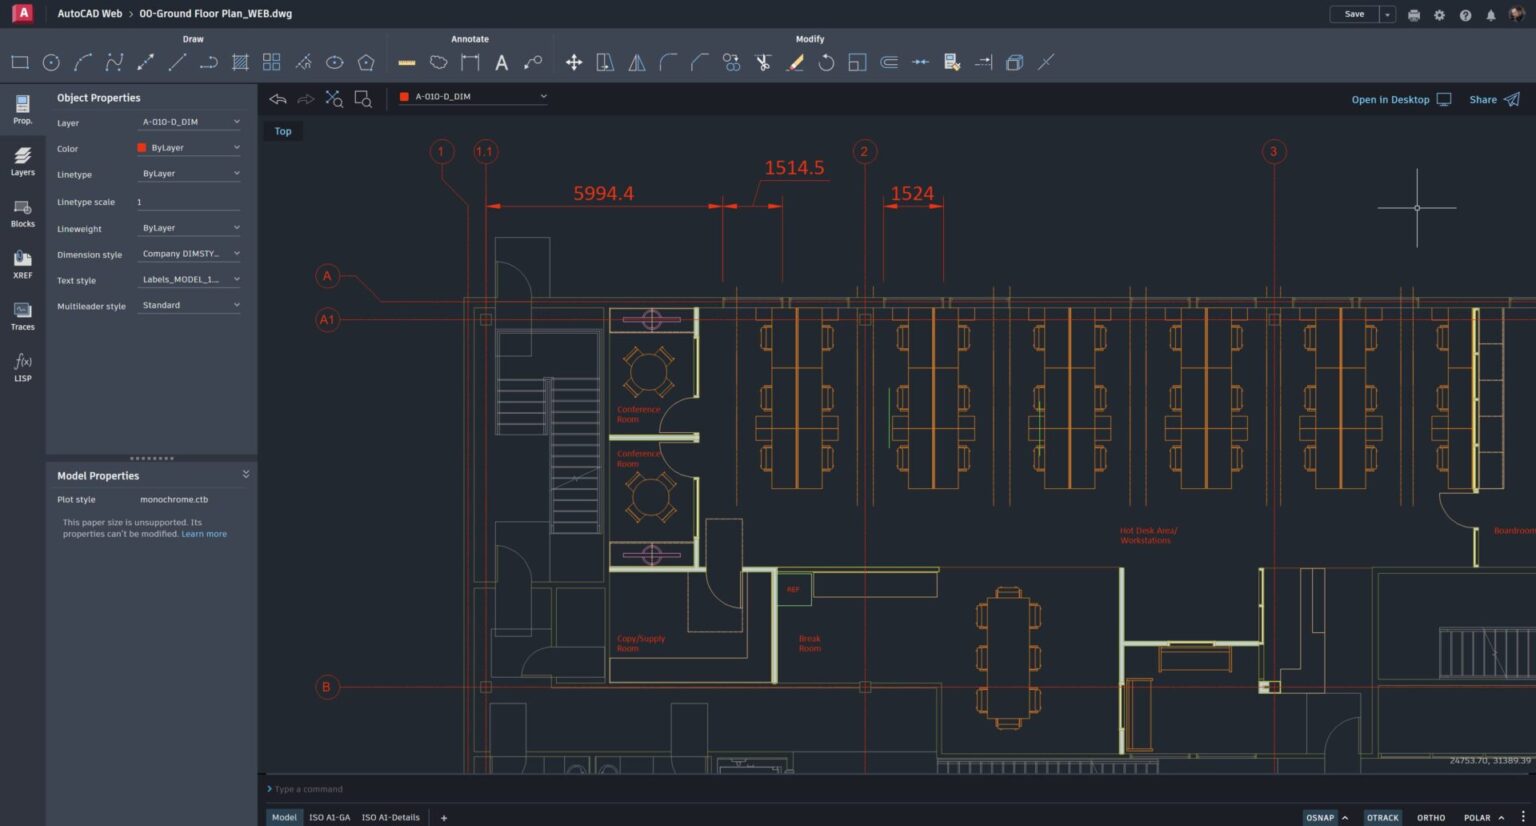Viewport: 1536px width, 826px height.
Task: Open the Layers panel in the sidebar
Action: (22, 163)
